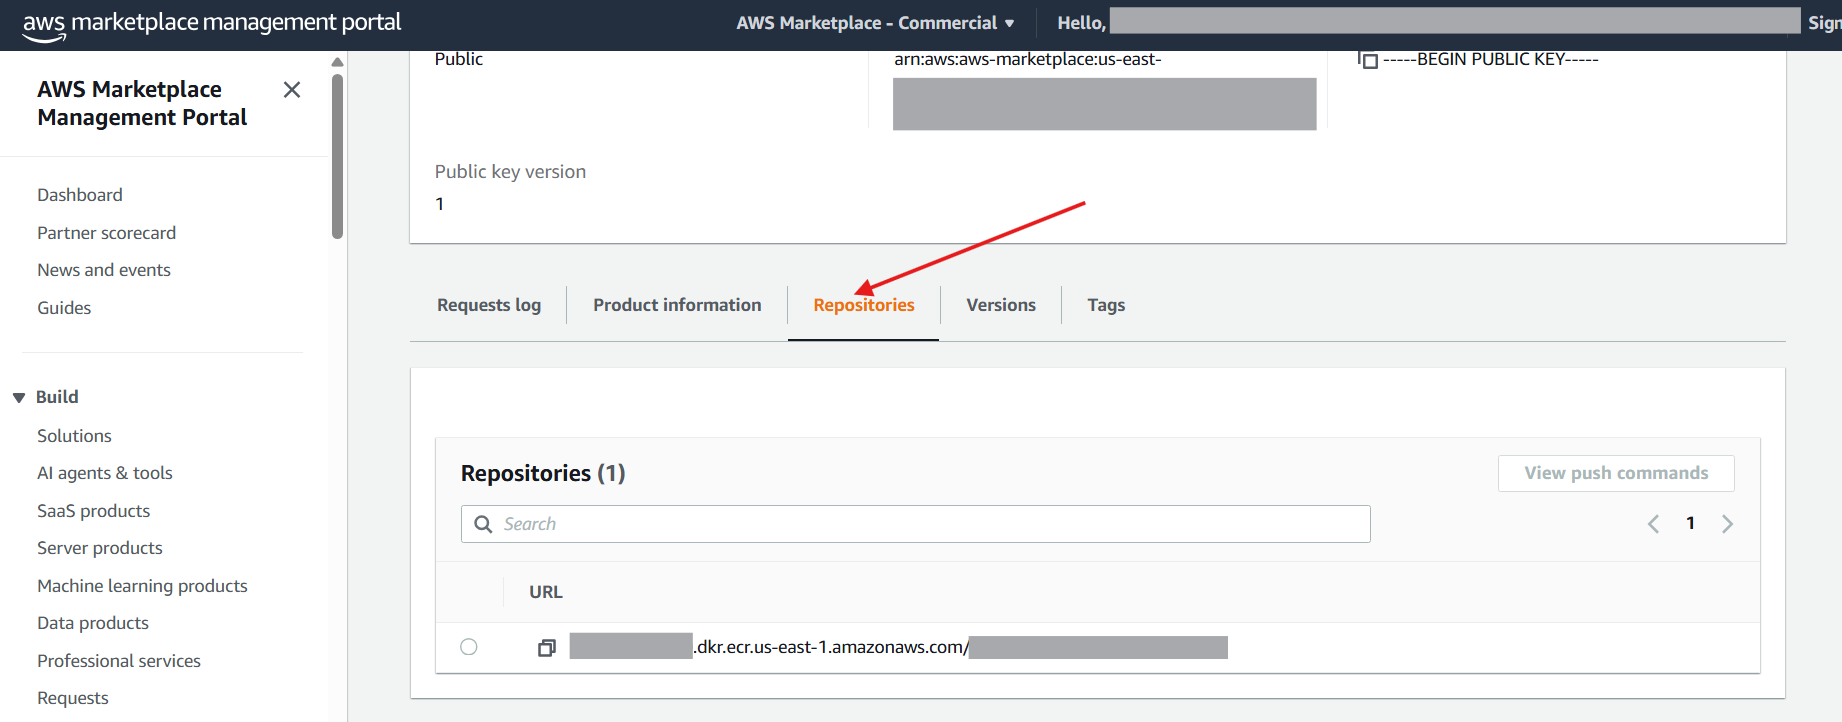Click the BEGIN PUBLIC KEY text
Screen dimensions: 1842x722
click(1490, 60)
